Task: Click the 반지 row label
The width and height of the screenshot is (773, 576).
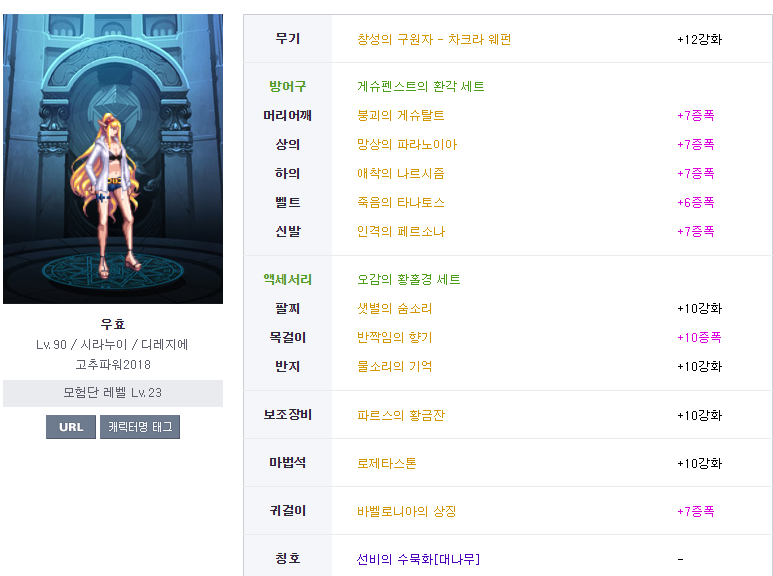Action: (x=287, y=366)
